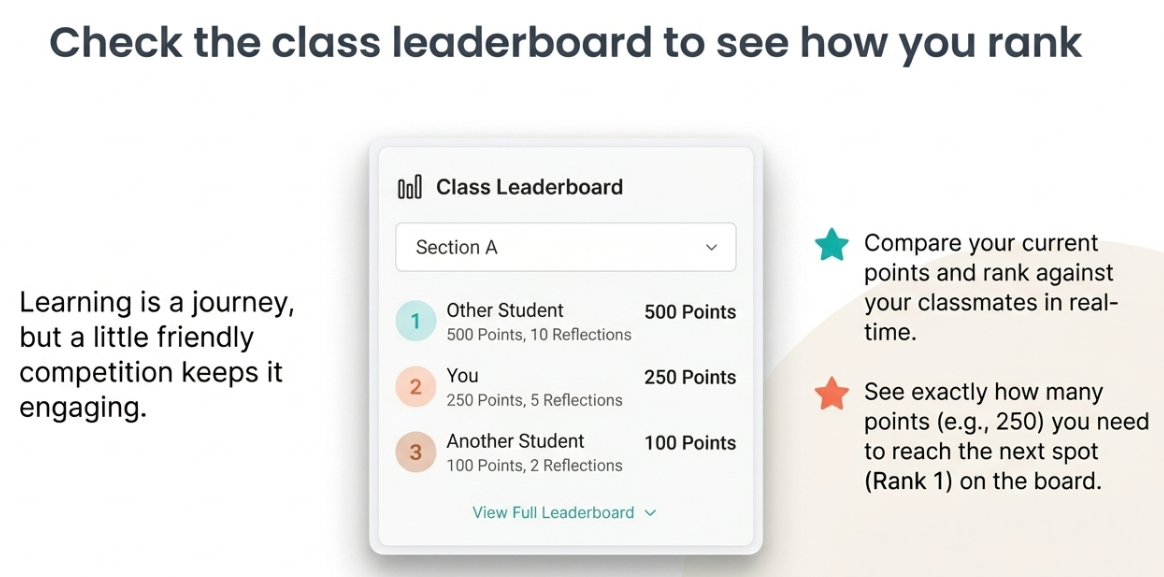Screen dimensions: 1164x577
Task: Open the Section A dropdown
Action: (565, 247)
